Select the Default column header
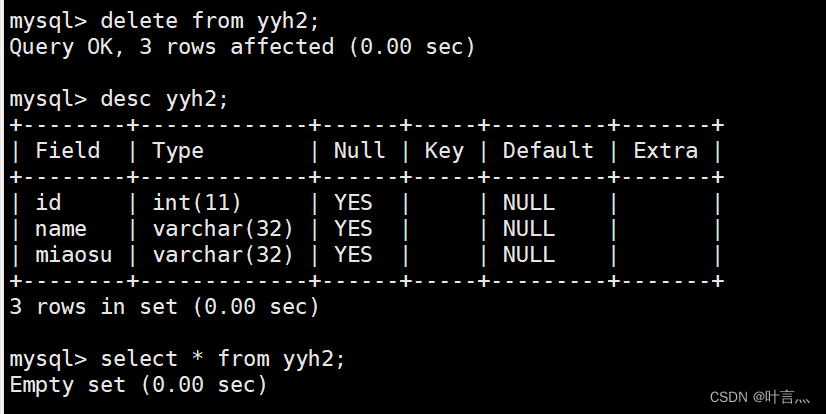 pyautogui.click(x=548, y=151)
